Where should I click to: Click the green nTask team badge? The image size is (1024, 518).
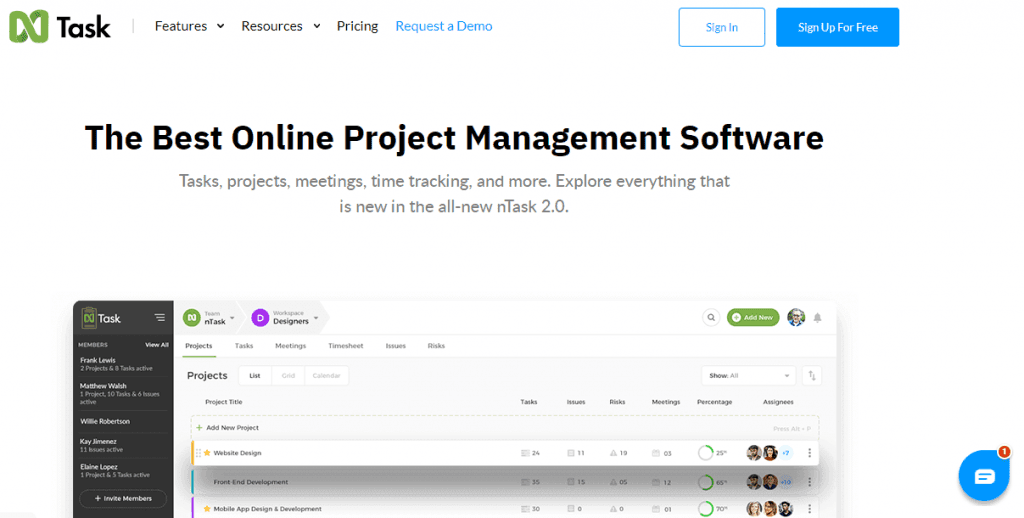pos(191,317)
